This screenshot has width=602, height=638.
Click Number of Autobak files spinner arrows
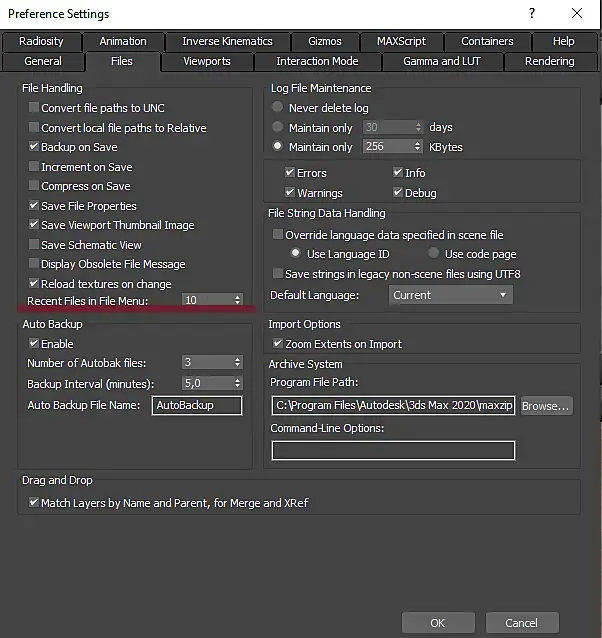click(238, 362)
